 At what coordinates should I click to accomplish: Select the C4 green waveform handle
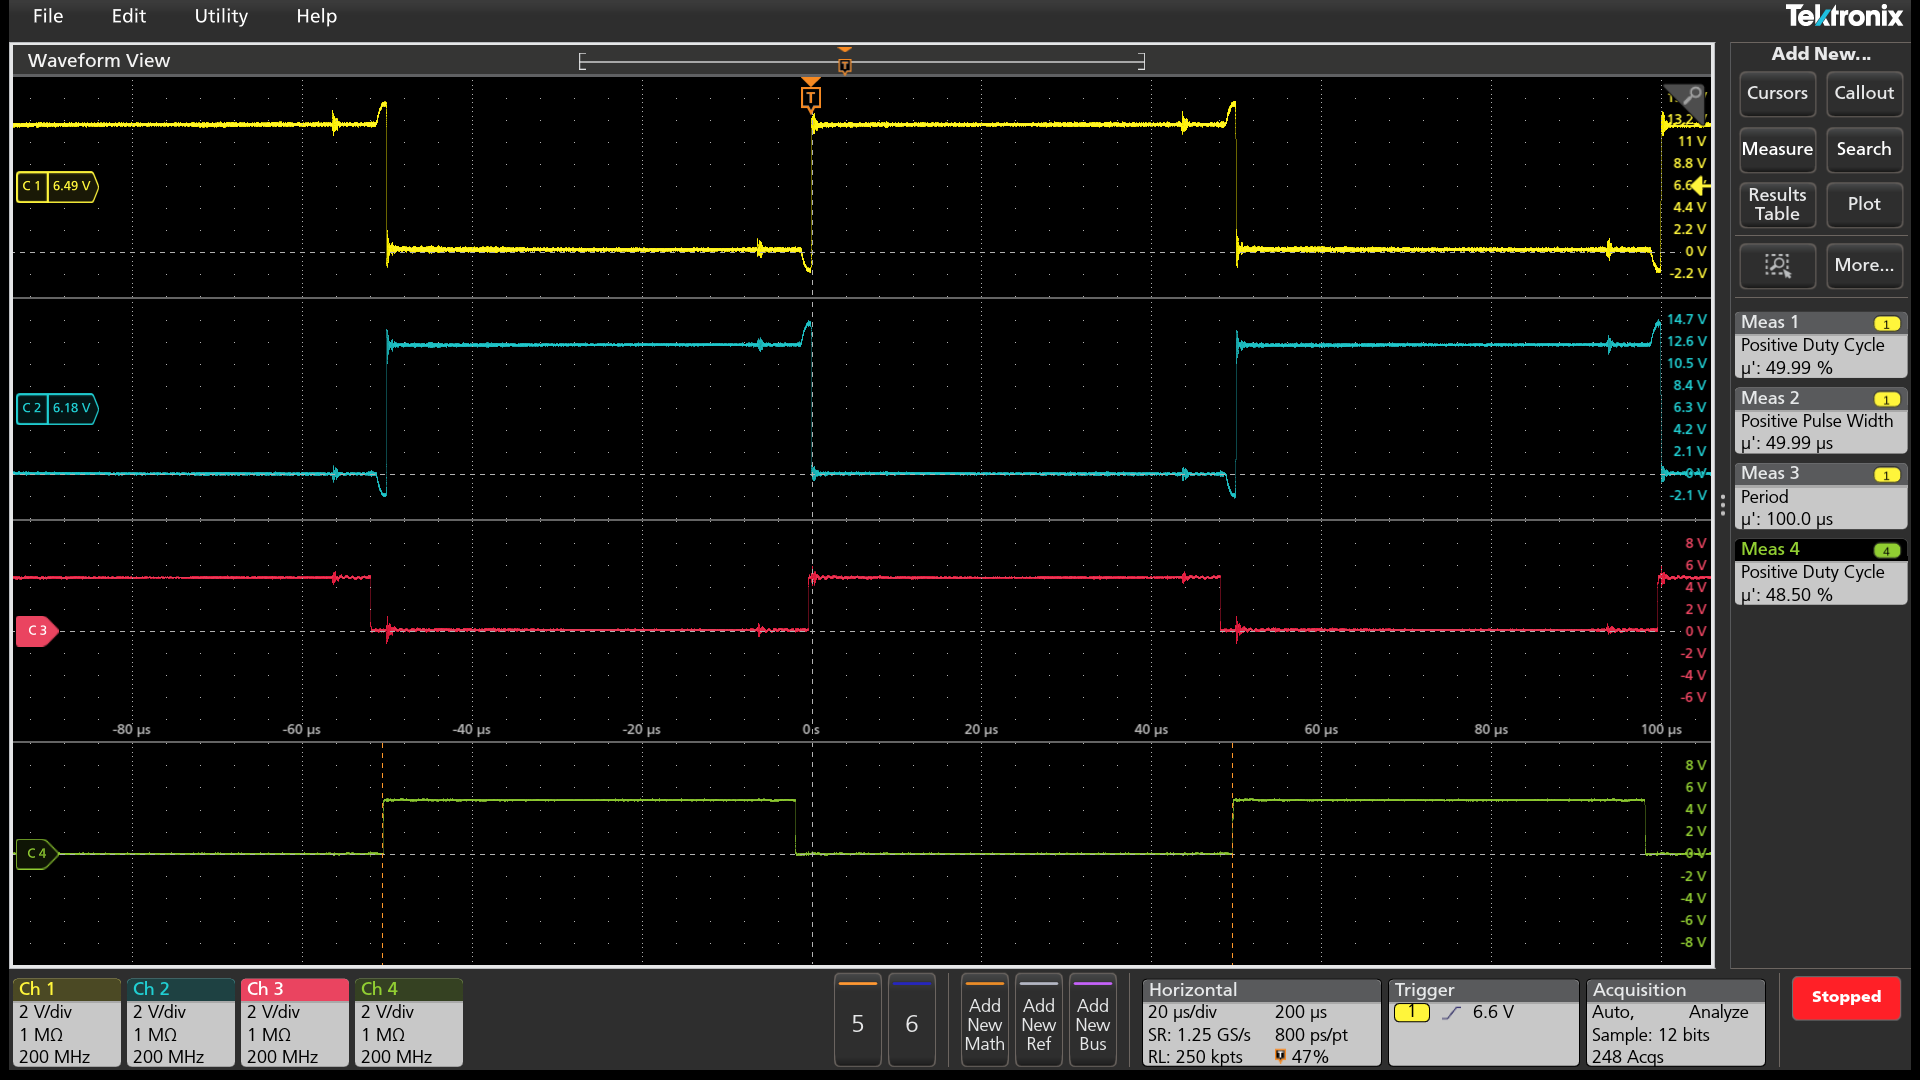pos(37,853)
